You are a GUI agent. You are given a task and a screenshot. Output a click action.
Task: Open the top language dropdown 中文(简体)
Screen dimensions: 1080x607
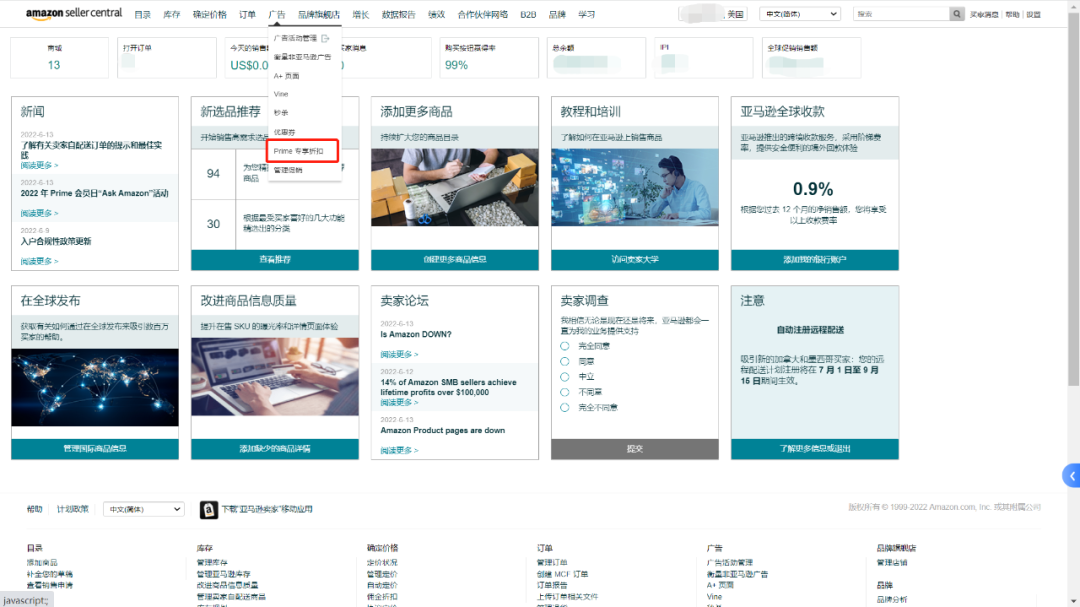[x=800, y=14]
